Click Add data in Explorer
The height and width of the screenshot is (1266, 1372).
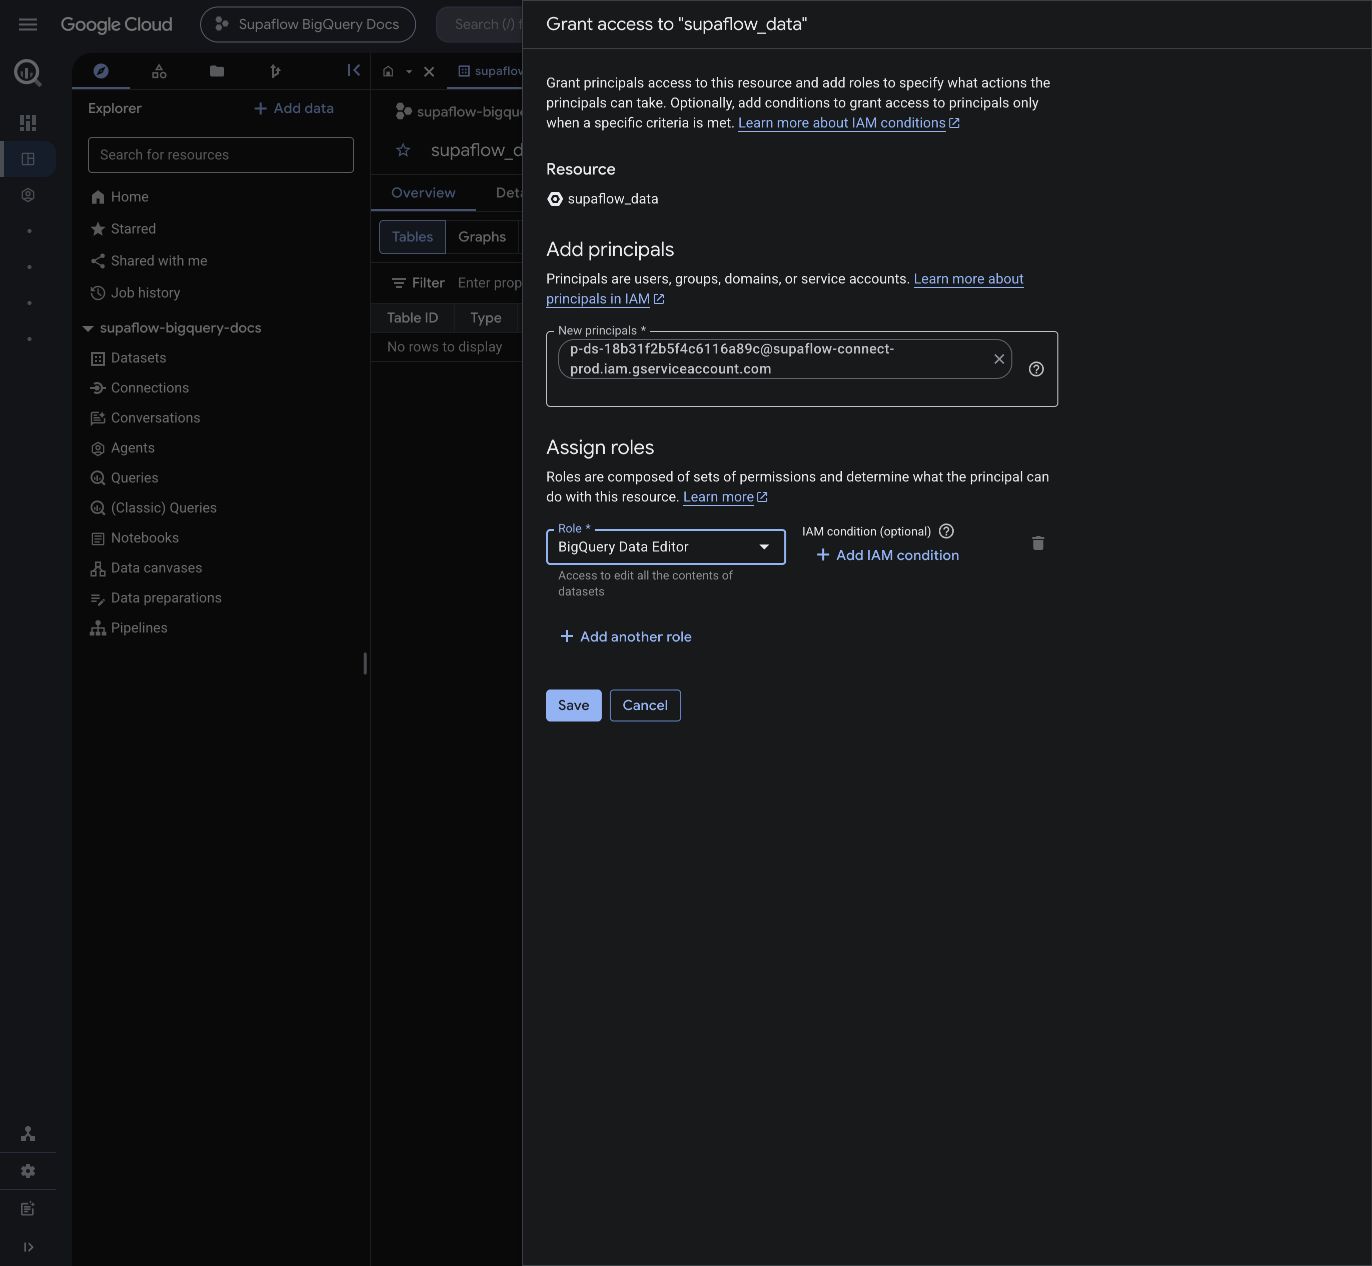click(x=294, y=108)
